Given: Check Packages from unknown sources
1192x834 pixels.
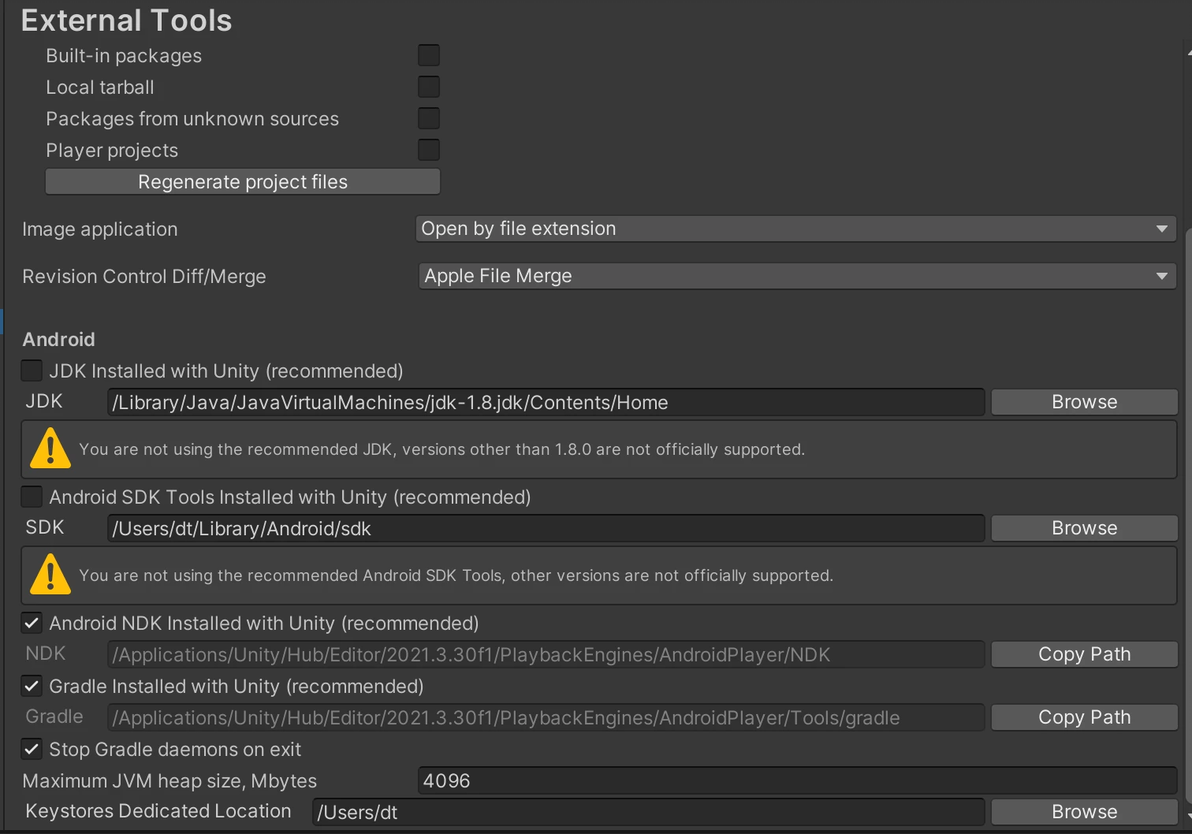Looking at the screenshot, I should tap(429, 119).
